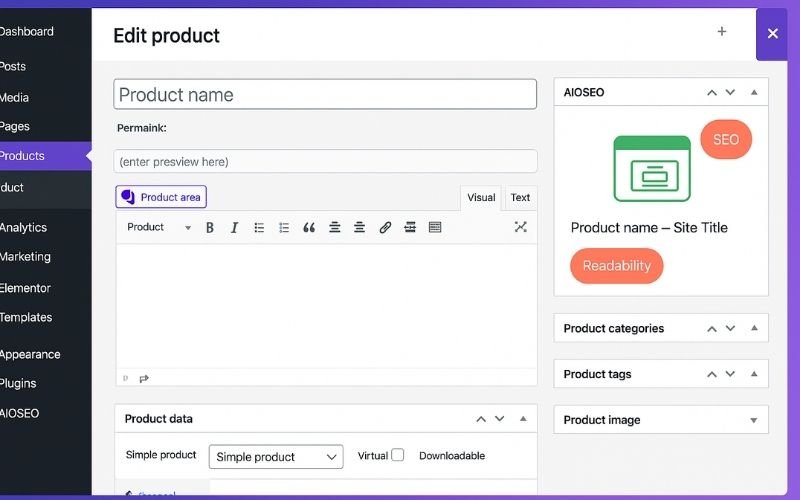Toggle the toolbar kitchen sink icon
Image resolution: width=800 pixels, height=500 pixels.
[x=435, y=228]
